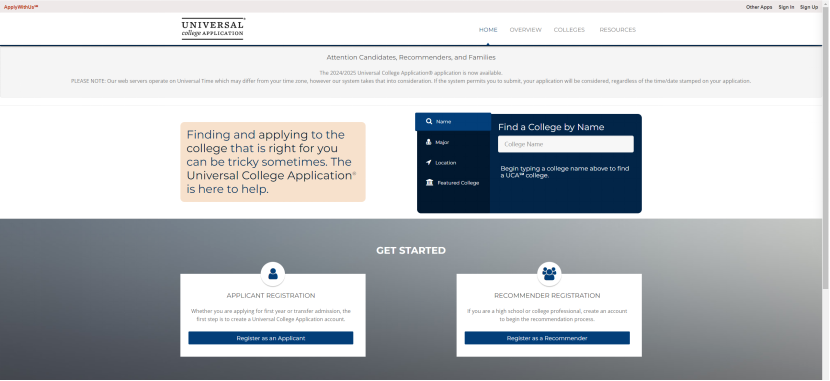Click the Sign Up link

[x=809, y=7]
